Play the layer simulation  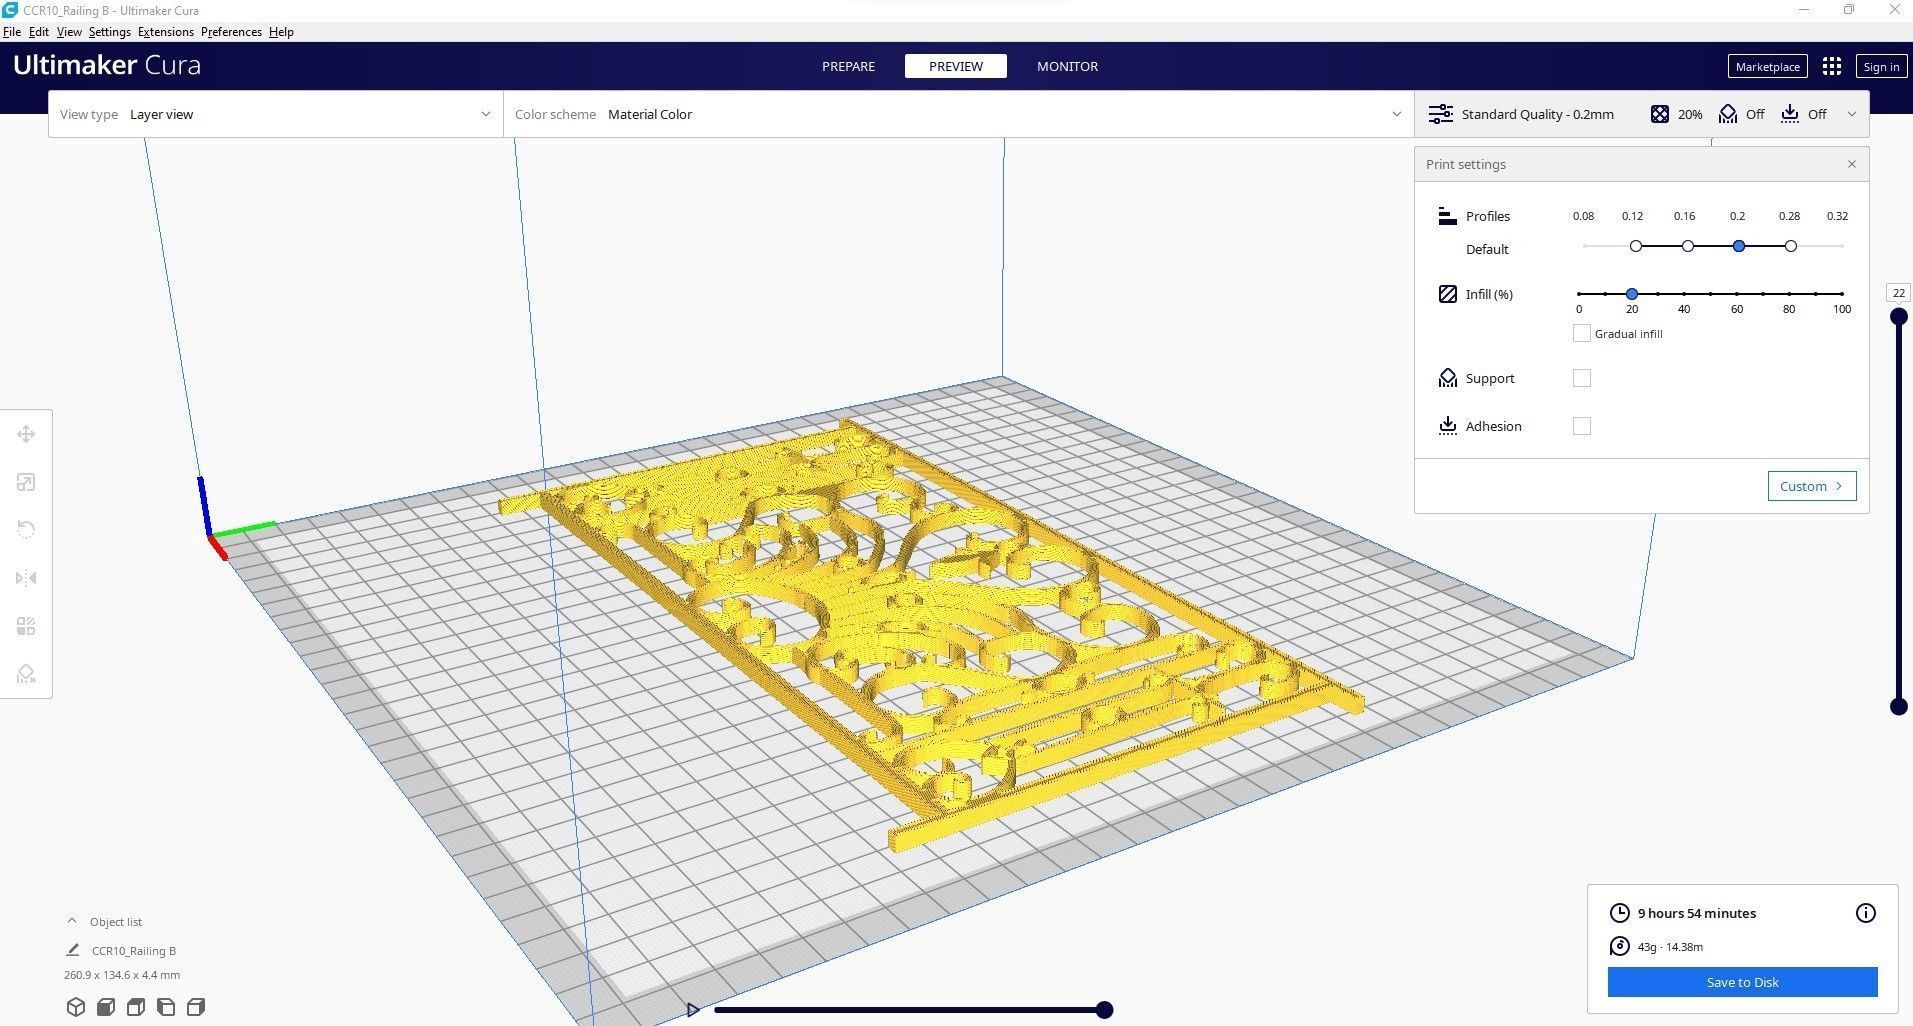(693, 1010)
